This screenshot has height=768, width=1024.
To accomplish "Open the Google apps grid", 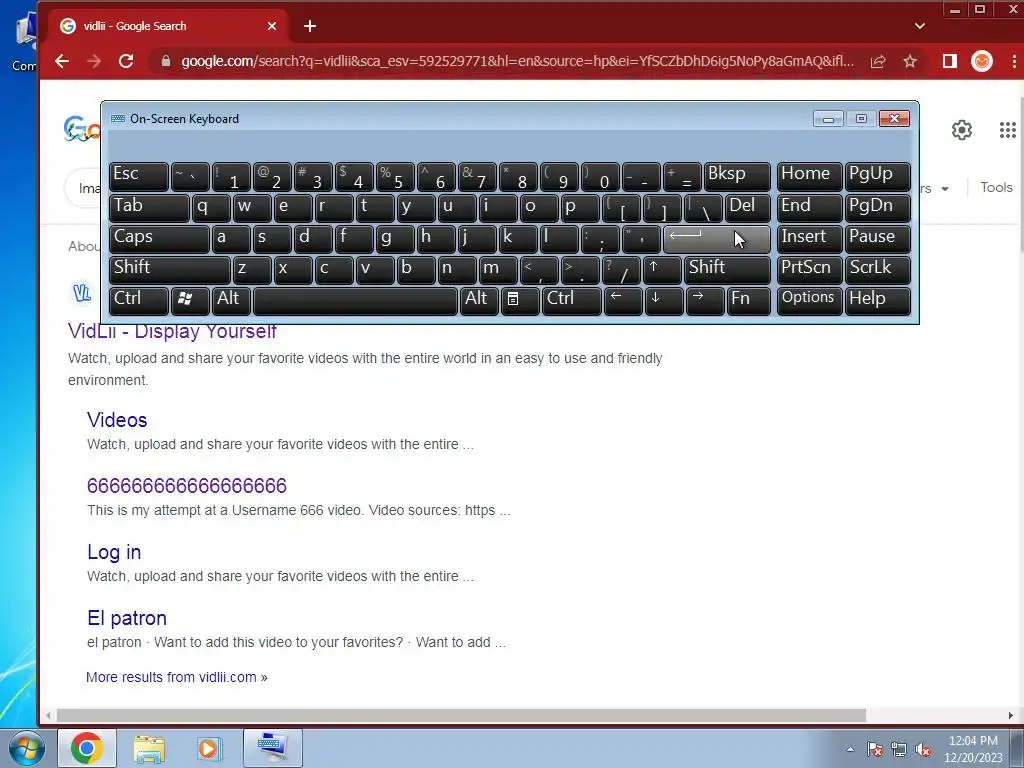I will tap(1008, 130).
